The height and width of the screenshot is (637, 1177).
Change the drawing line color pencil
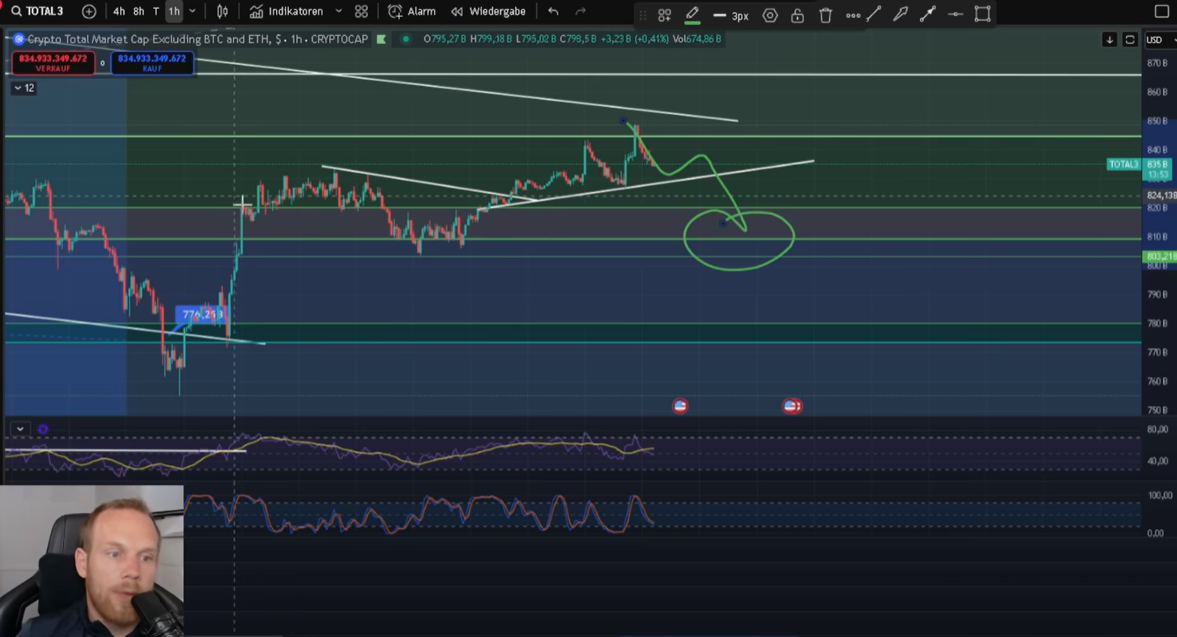click(692, 14)
